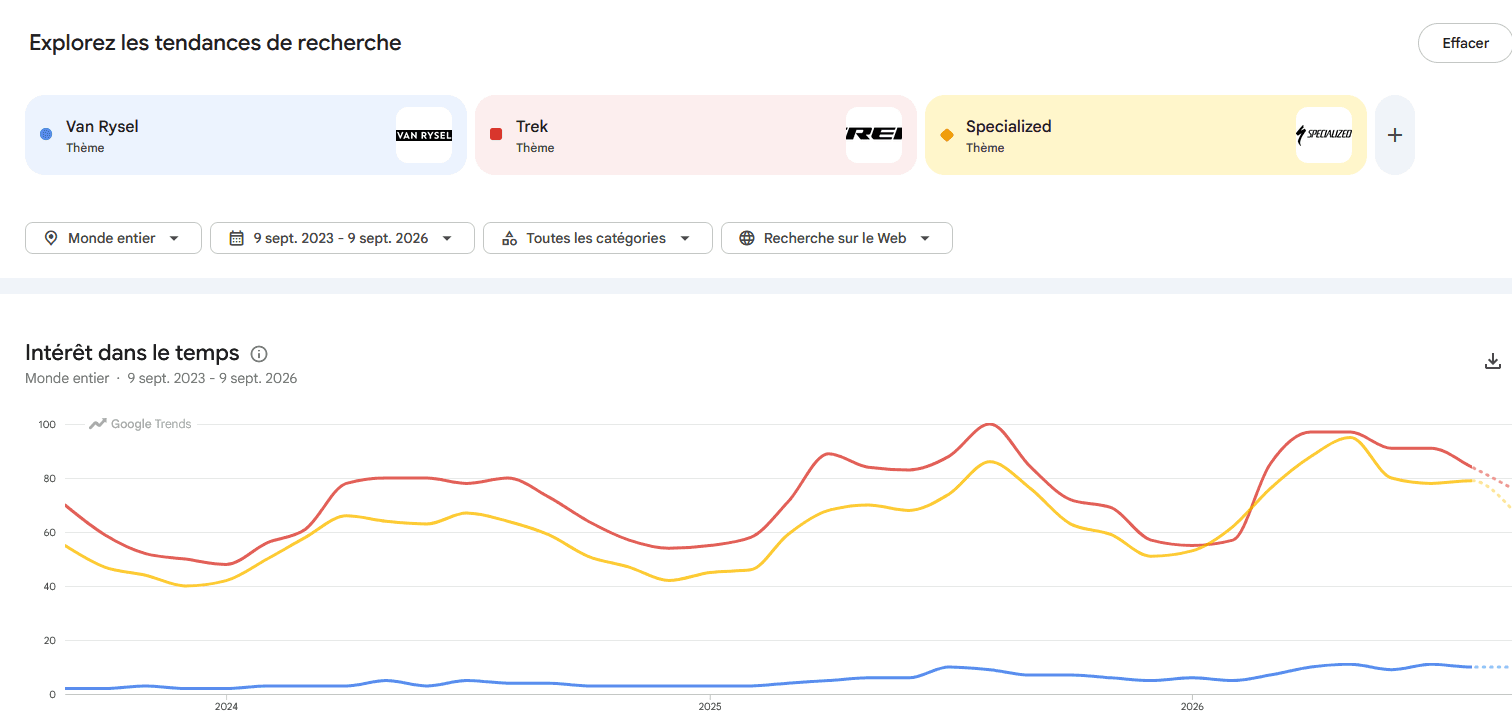Click the Toutes les catégories dropdown arrow
The width and height of the screenshot is (1512, 725).
coord(685,238)
